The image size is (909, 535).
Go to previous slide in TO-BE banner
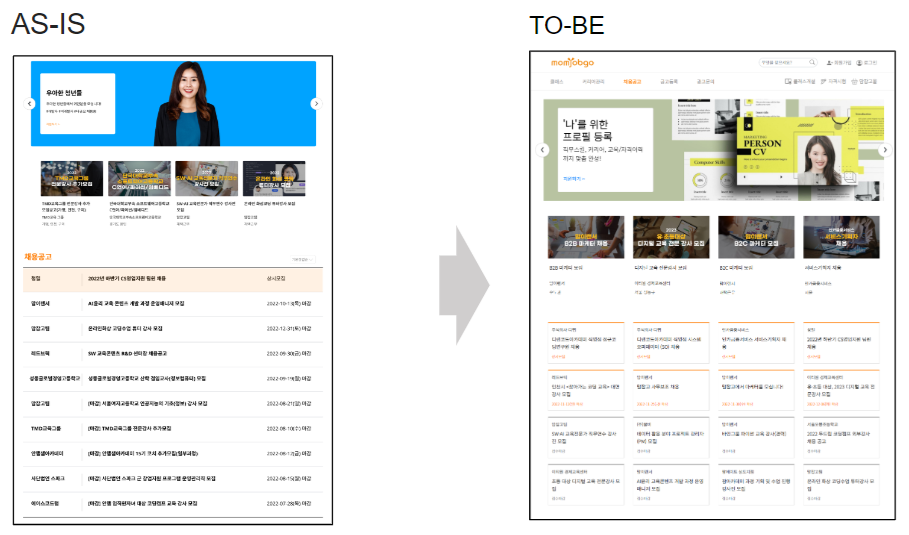[x=543, y=150]
